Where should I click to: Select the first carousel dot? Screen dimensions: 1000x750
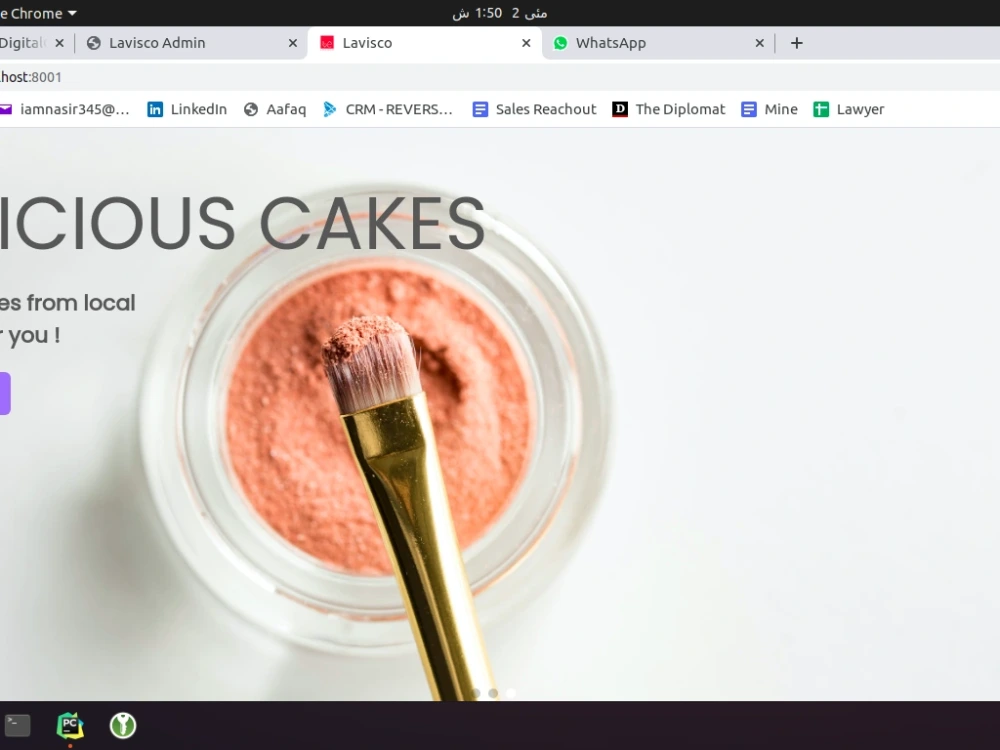(476, 693)
